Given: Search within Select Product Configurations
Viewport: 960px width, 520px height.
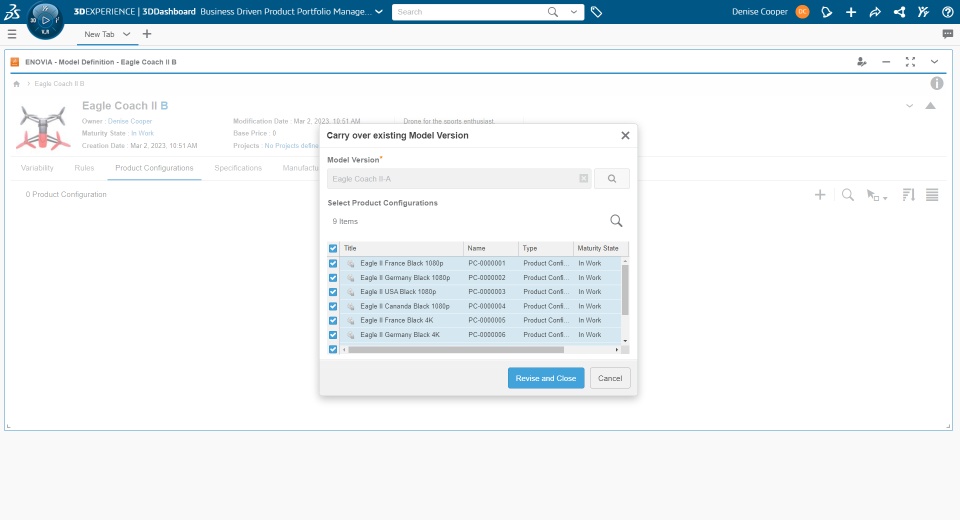Looking at the screenshot, I should 616,220.
